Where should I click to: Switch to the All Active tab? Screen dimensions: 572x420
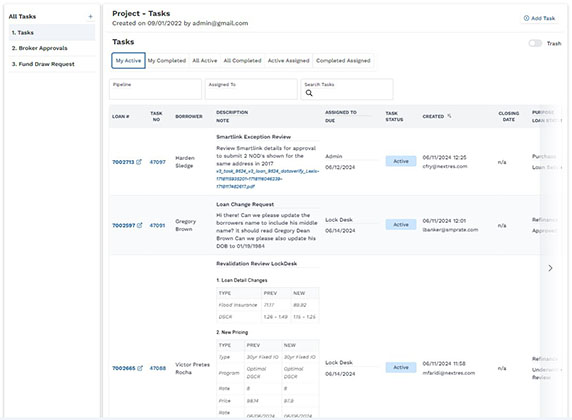205,61
